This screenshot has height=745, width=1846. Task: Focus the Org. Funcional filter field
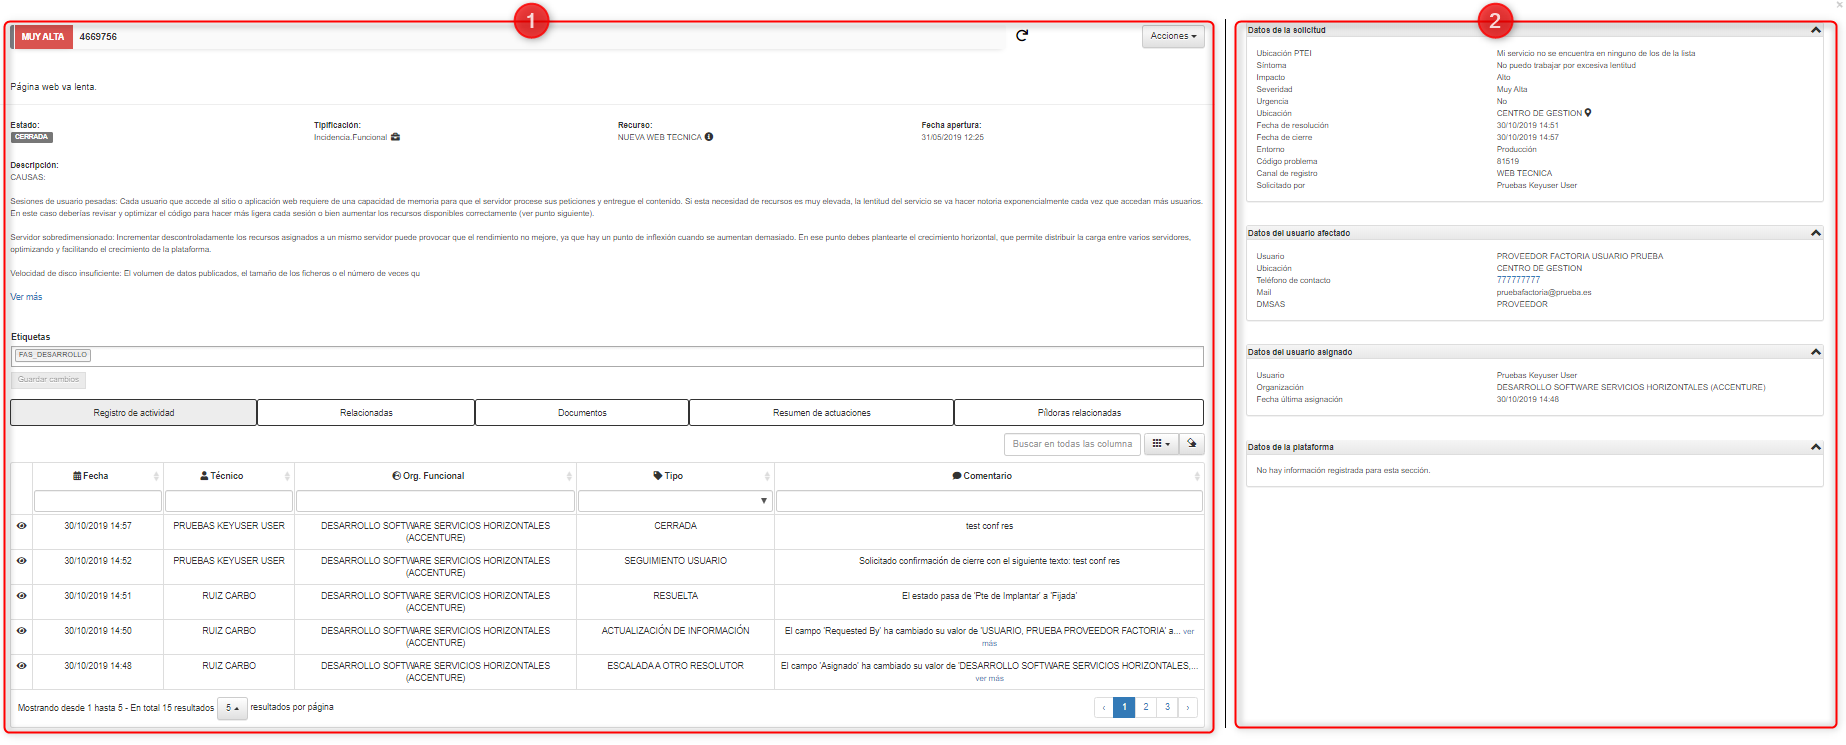click(435, 501)
